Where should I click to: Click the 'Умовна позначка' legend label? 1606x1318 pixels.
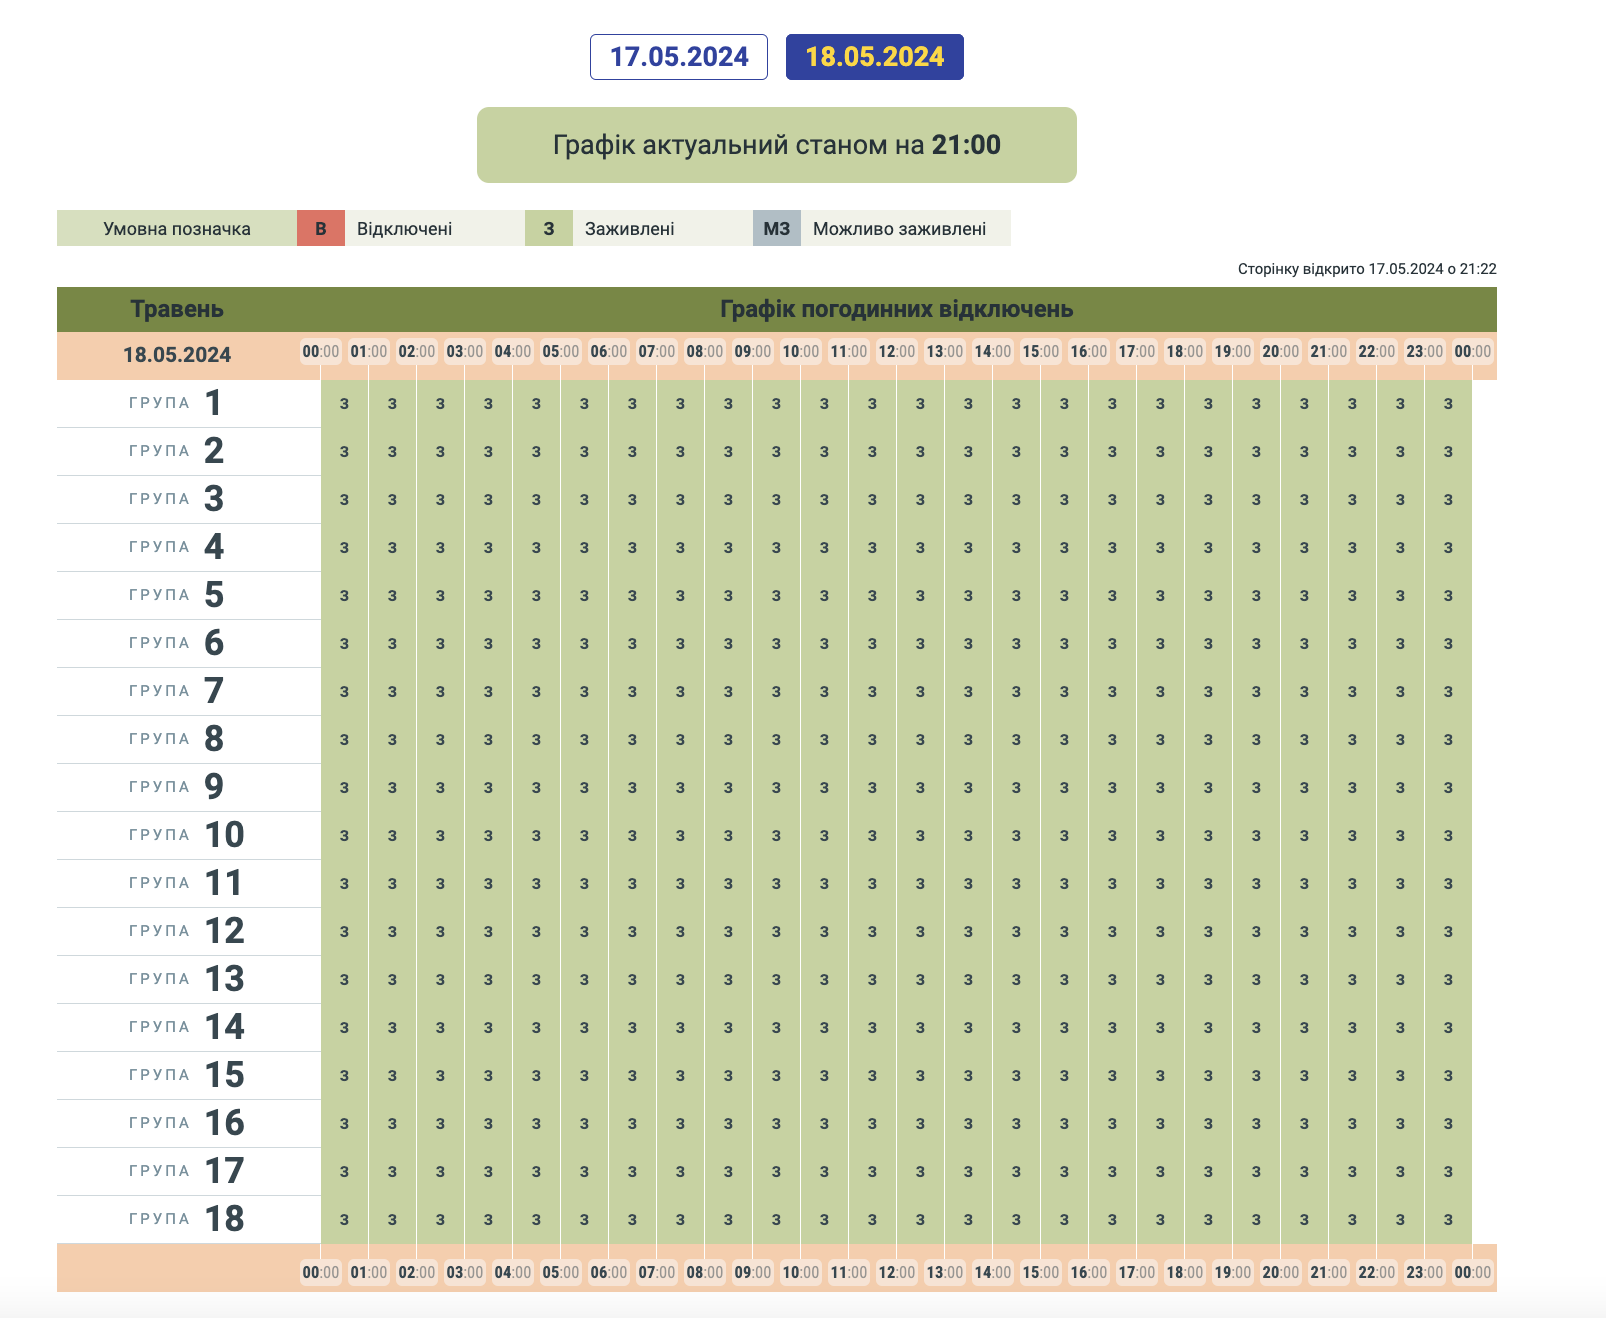177,228
